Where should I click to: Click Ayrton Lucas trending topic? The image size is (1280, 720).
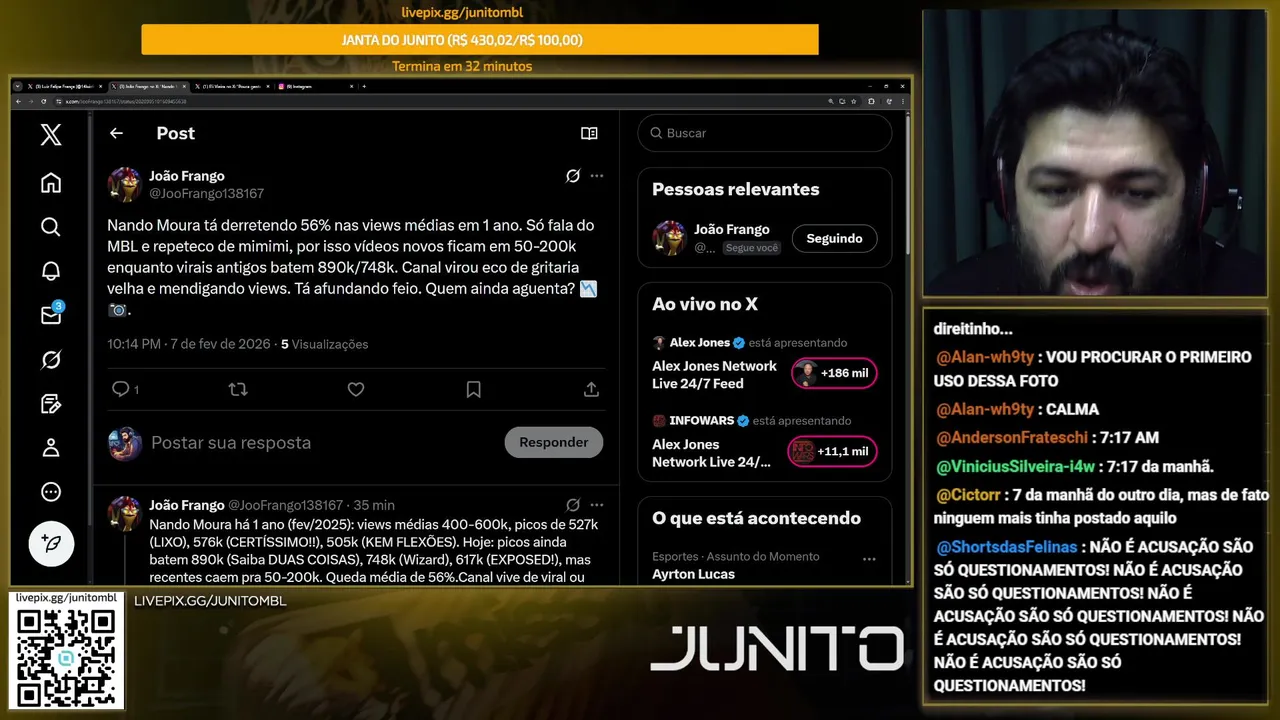point(693,574)
